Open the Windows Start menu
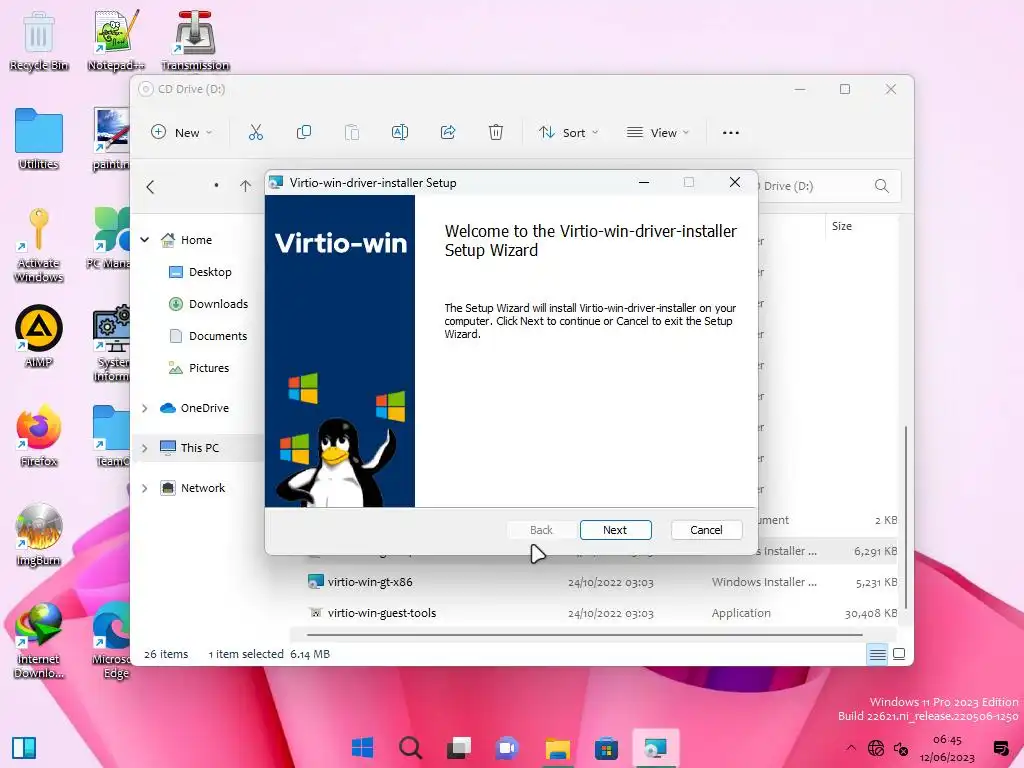Viewport: 1024px width, 768px height. [362, 747]
